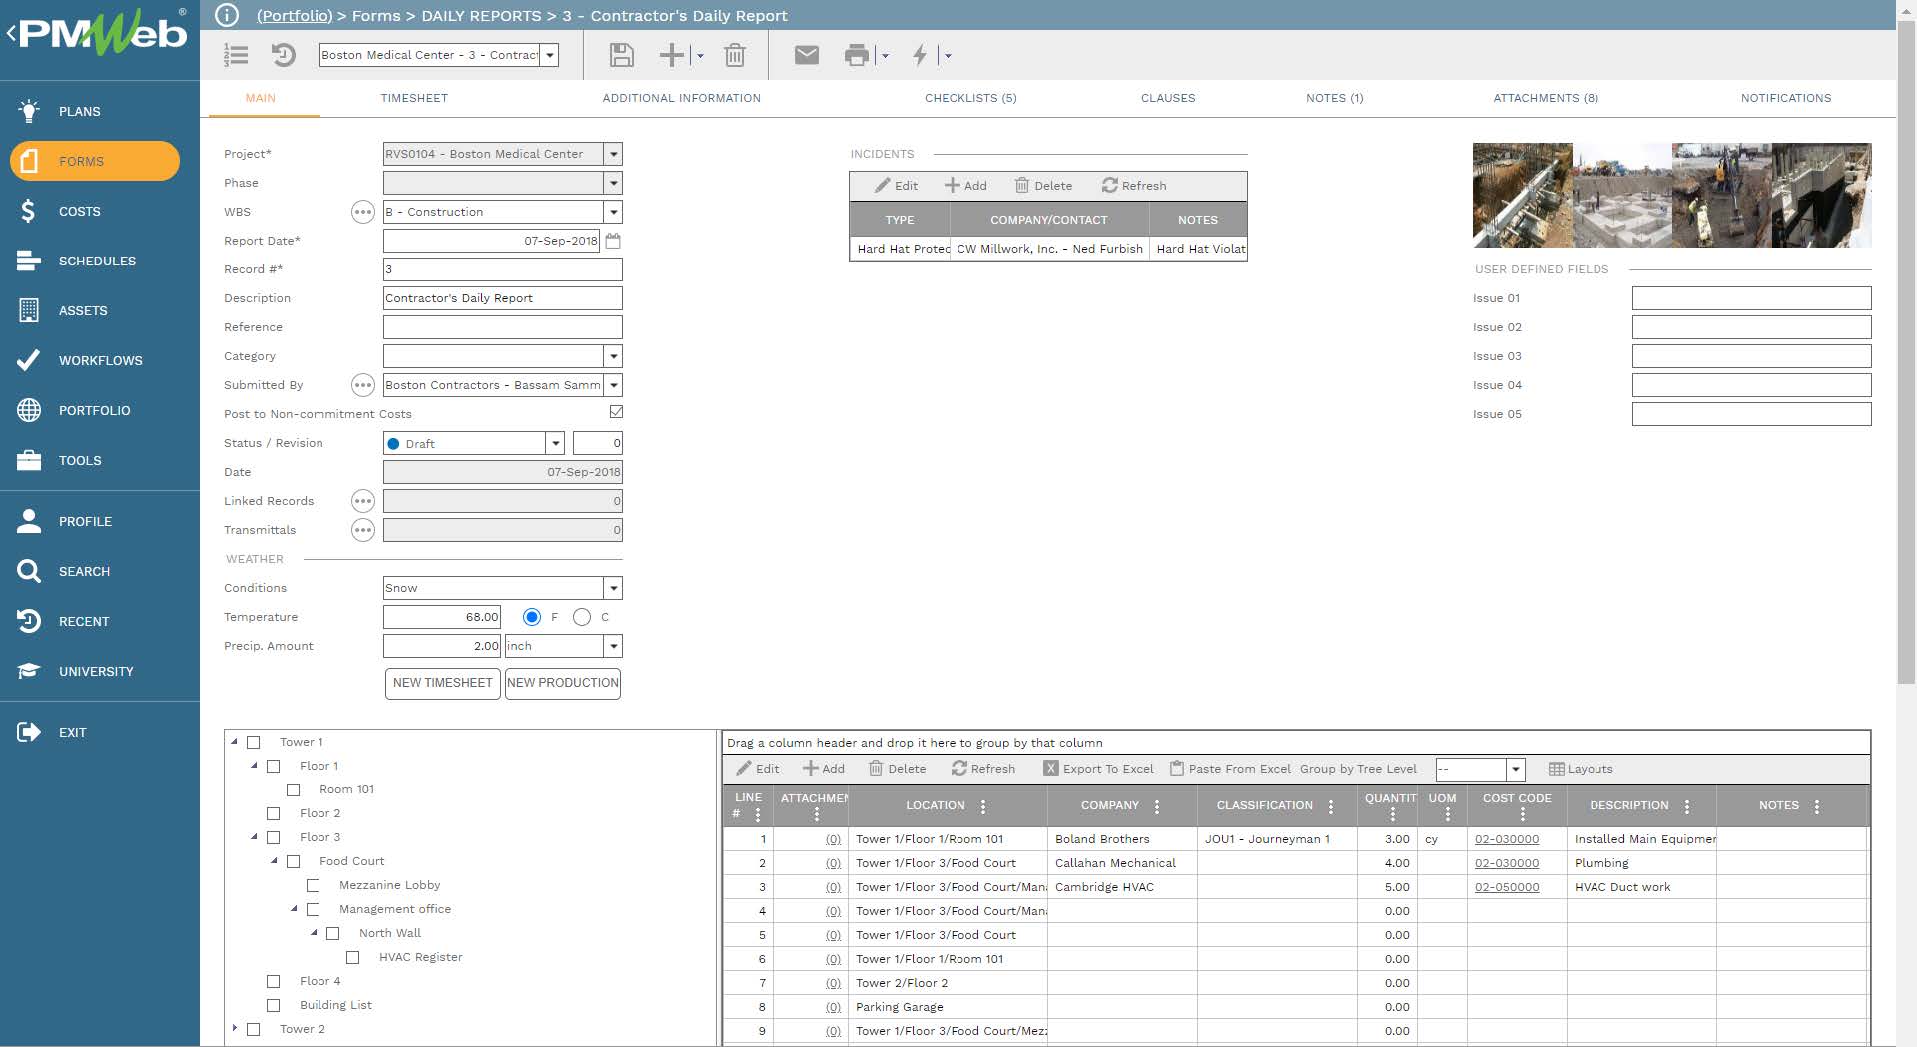This screenshot has height=1047, width=1917.
Task: Check the Tower 1 tree checkbox
Action: click(254, 742)
